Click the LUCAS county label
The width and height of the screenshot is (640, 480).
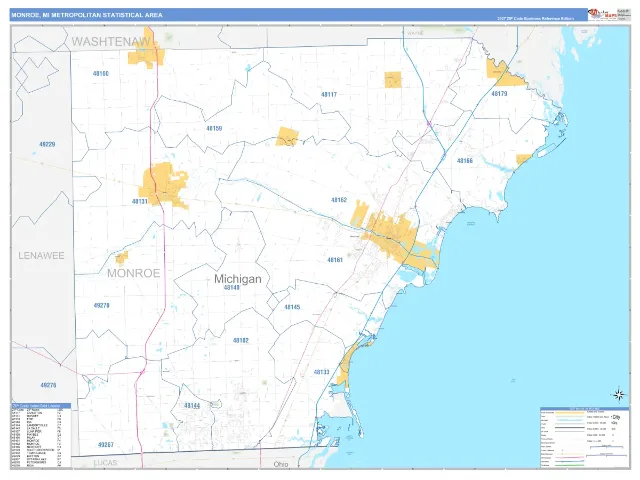[105, 463]
